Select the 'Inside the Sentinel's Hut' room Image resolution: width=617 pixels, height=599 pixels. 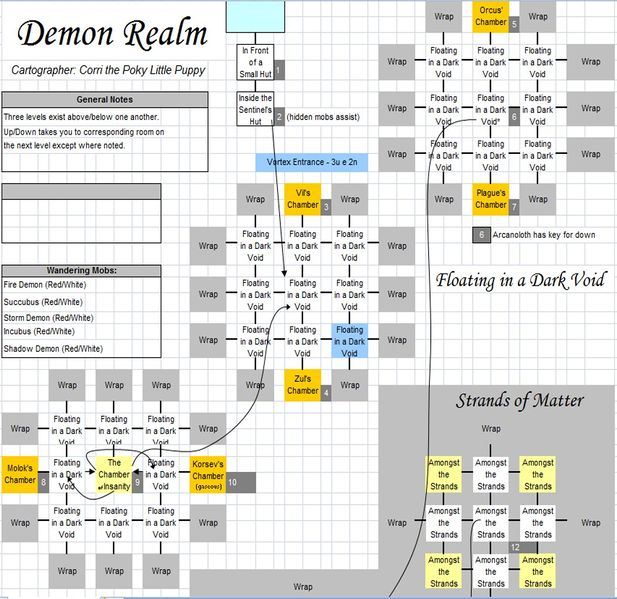[255, 109]
